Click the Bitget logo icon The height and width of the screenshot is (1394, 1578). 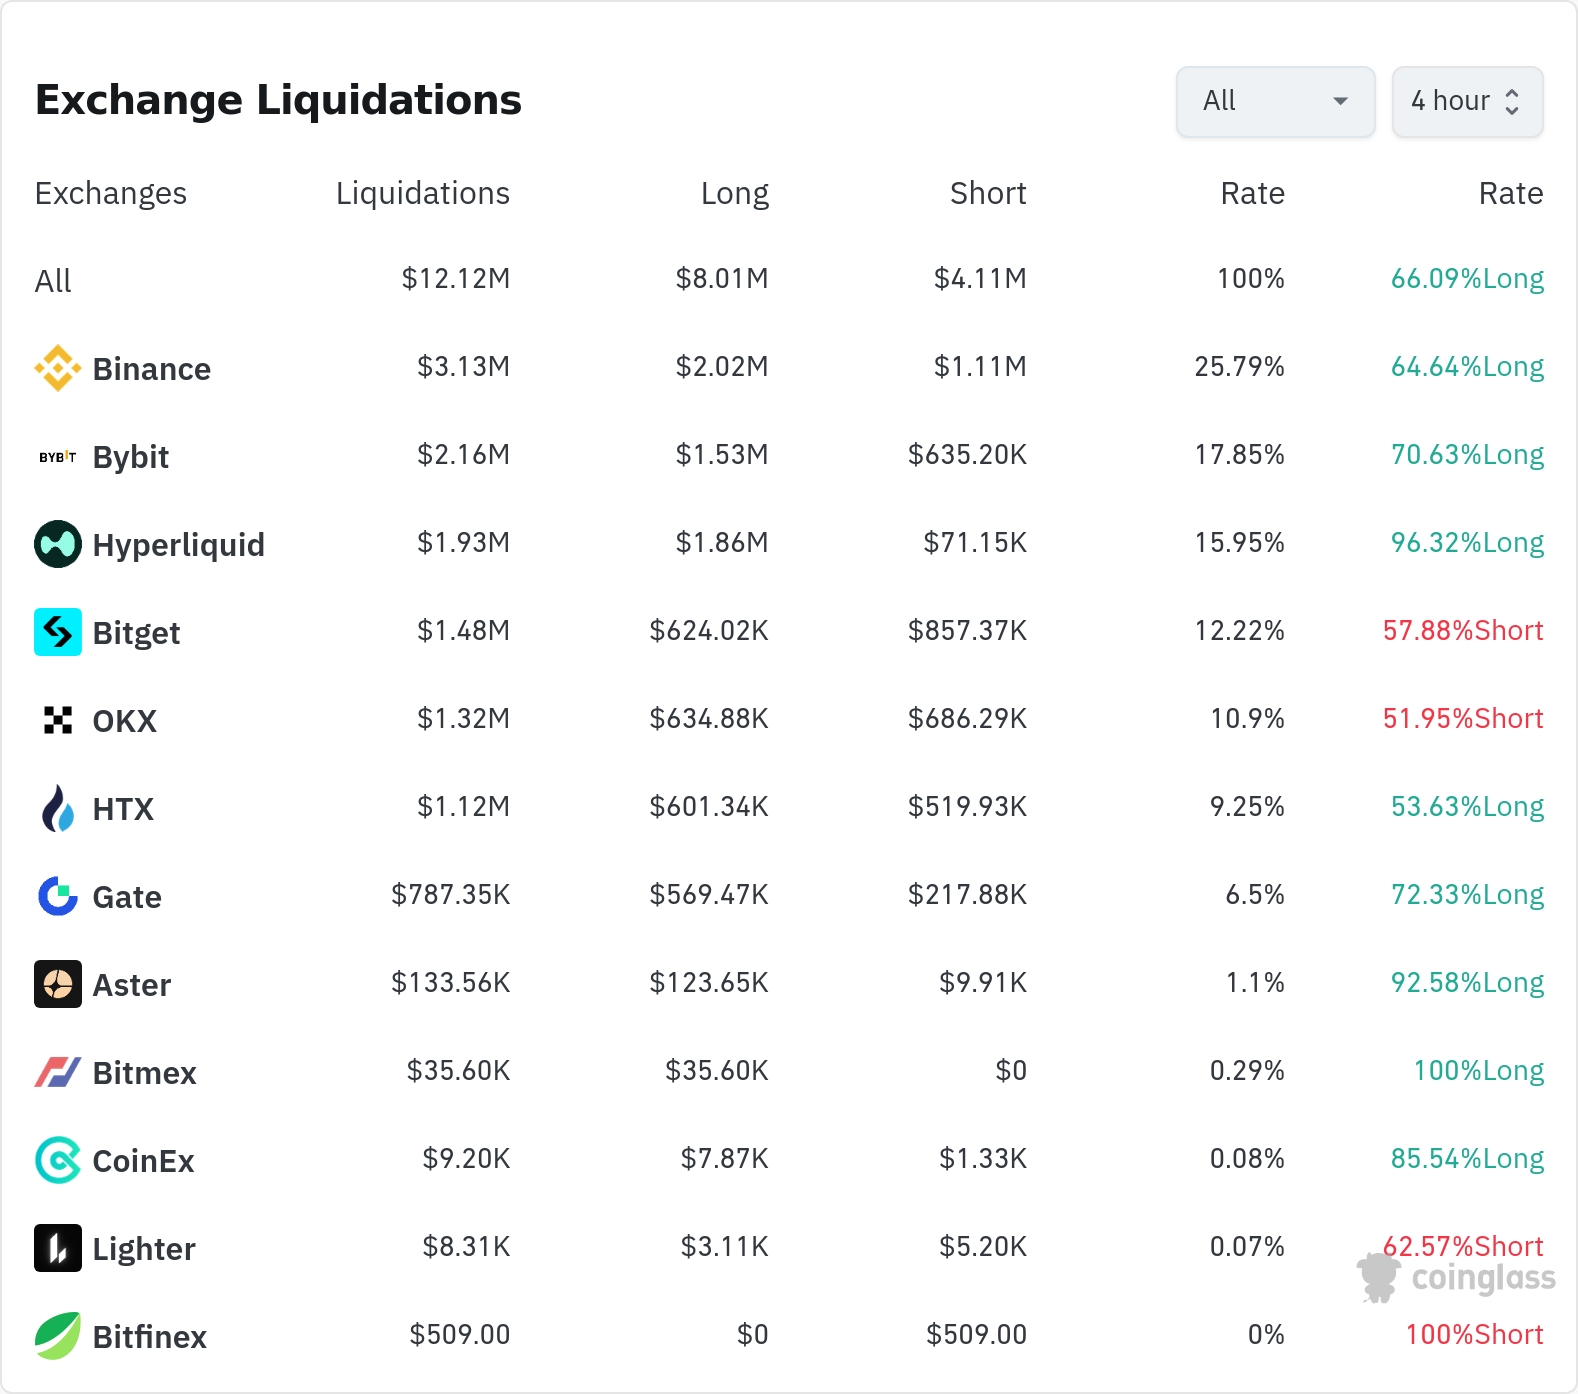point(58,632)
